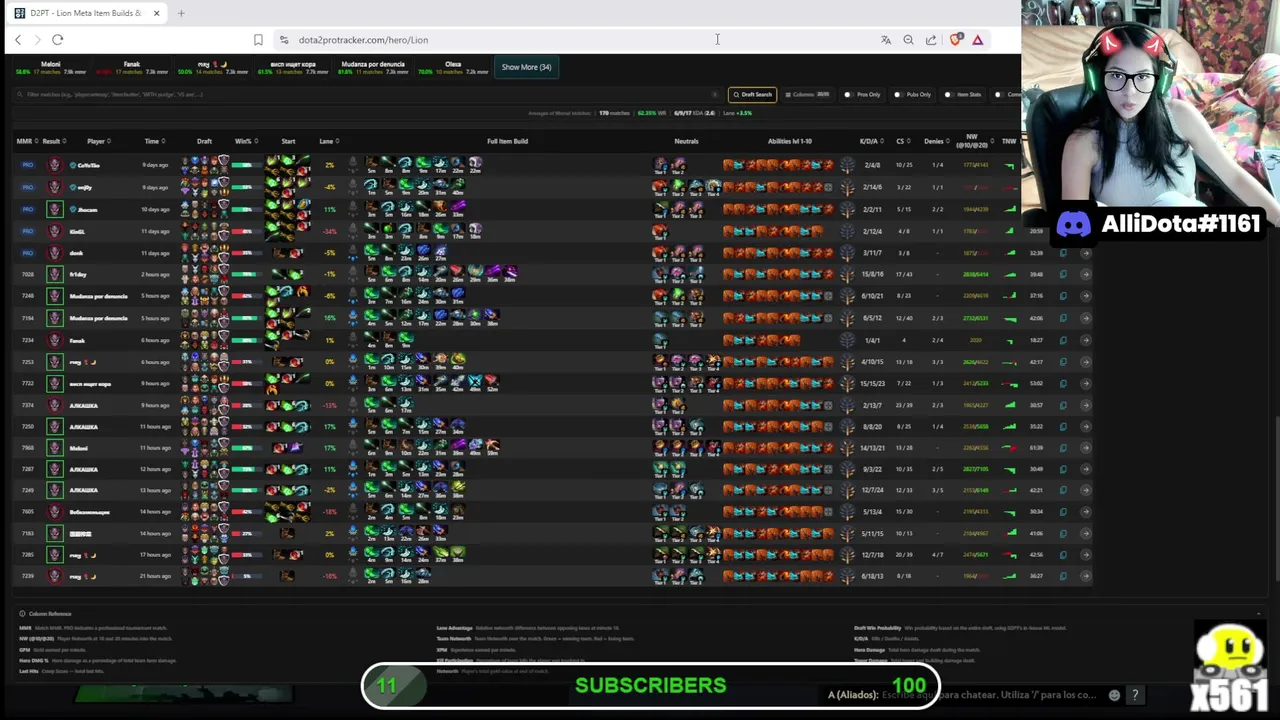Sort the table by Player column
The height and width of the screenshot is (720, 1280).
[98, 141]
